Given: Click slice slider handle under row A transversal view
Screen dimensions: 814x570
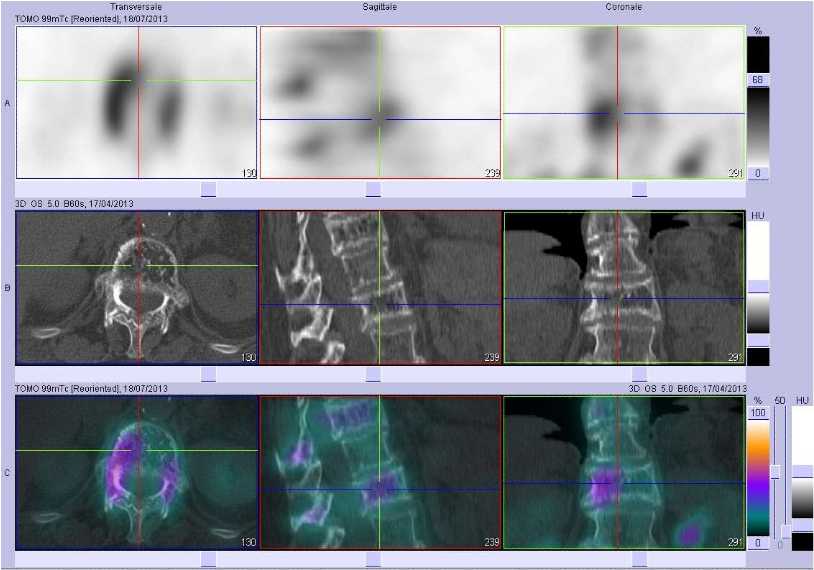Looking at the screenshot, I should pyautogui.click(x=208, y=189).
